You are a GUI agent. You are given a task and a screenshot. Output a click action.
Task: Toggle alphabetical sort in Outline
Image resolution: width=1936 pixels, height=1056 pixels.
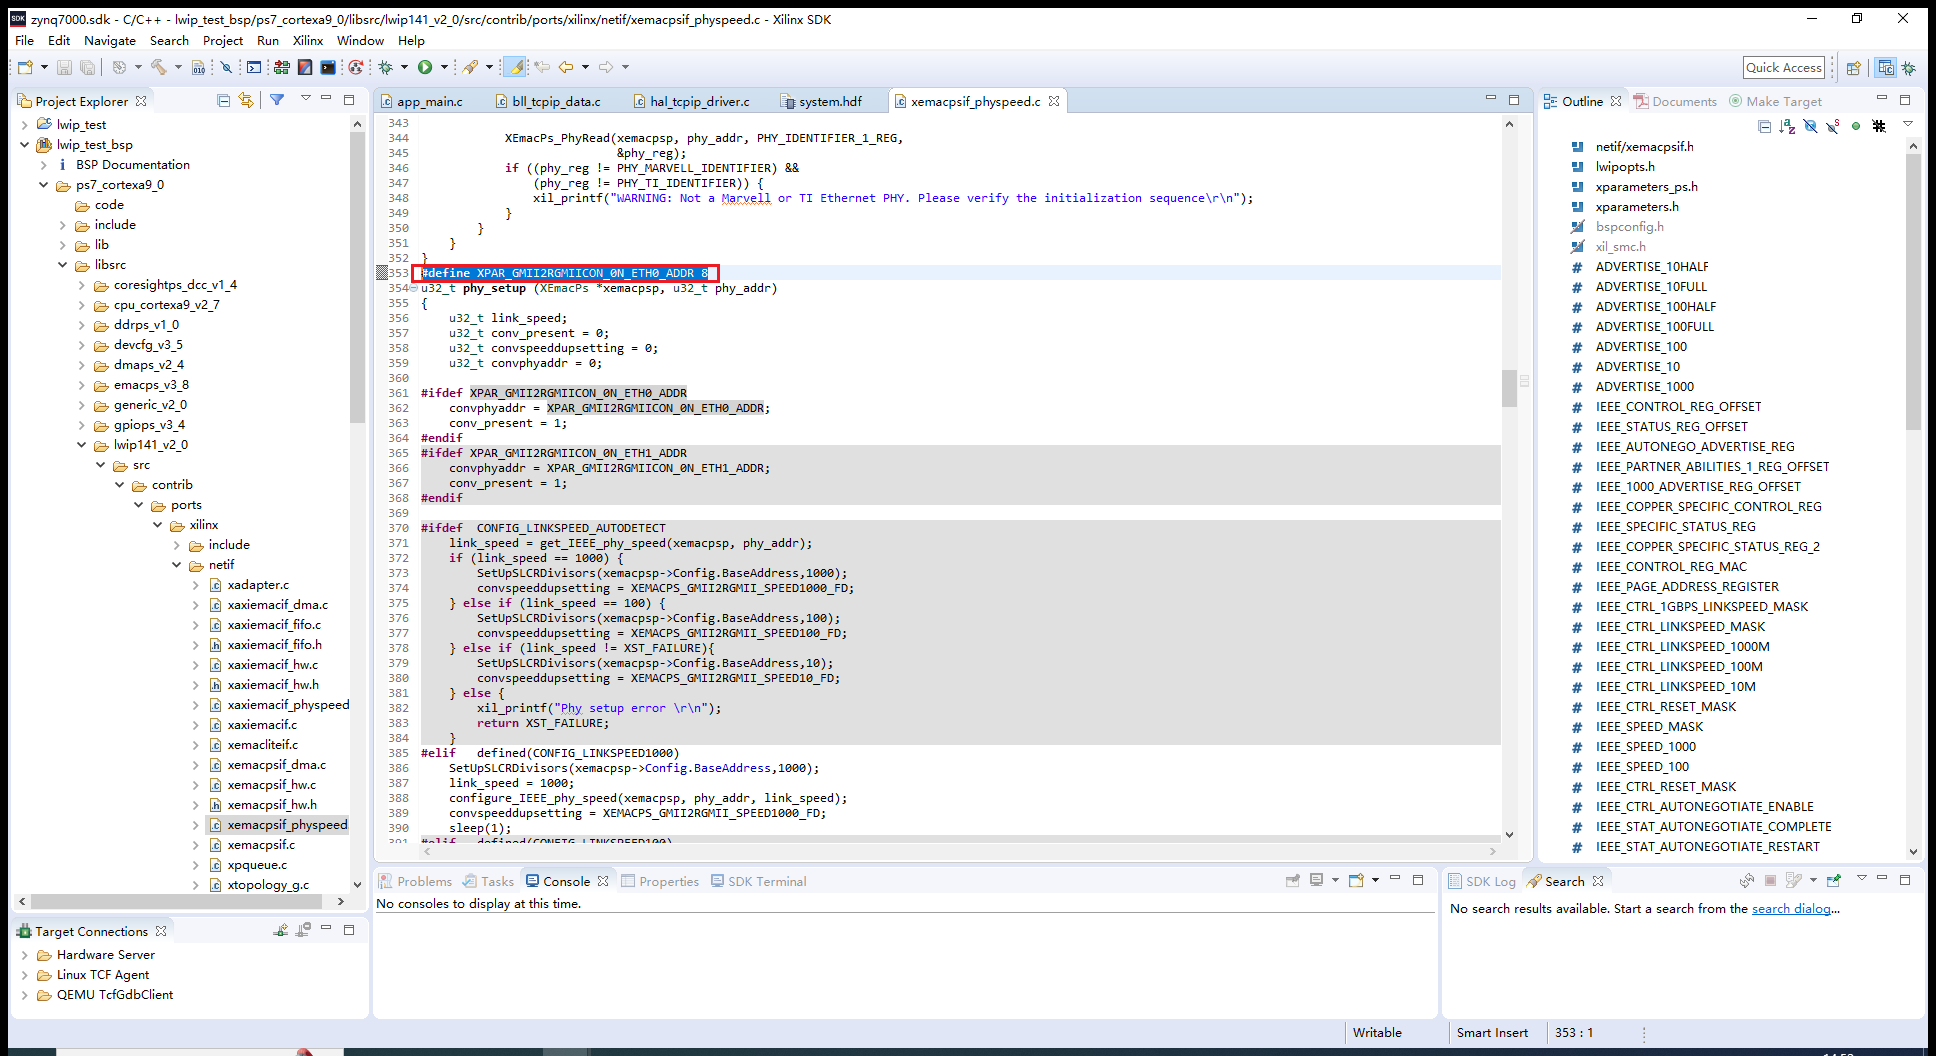coord(1787,126)
